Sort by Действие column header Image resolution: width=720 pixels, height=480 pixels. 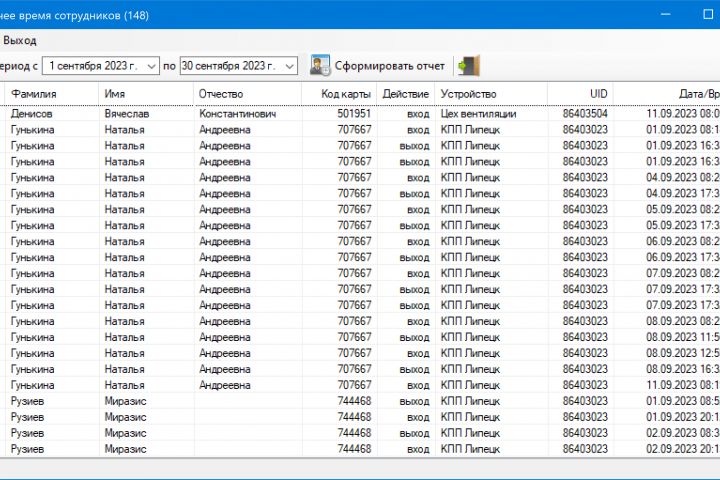tap(405, 94)
